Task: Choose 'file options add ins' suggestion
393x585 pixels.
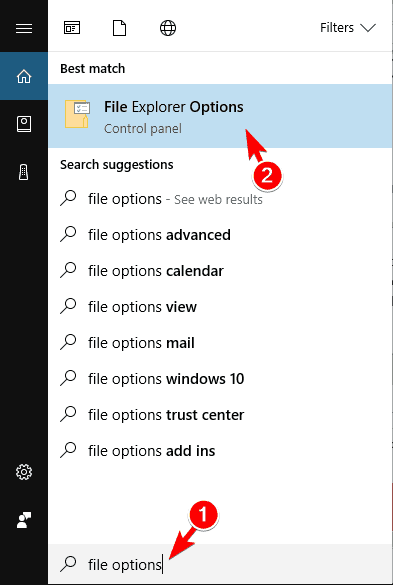Action: (x=220, y=451)
